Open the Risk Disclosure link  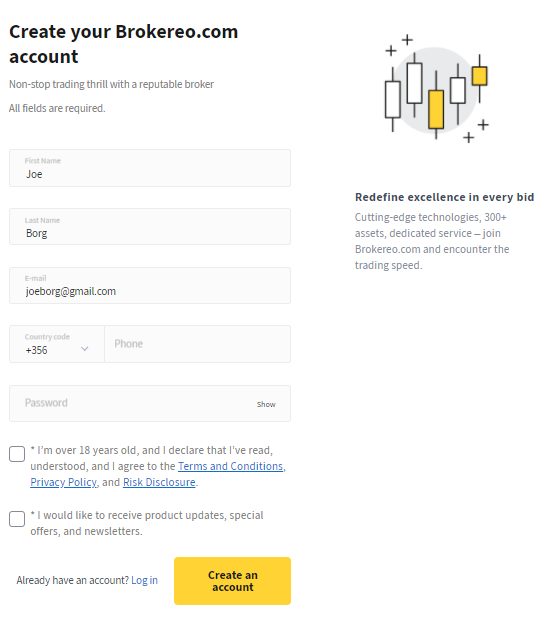[x=159, y=482]
